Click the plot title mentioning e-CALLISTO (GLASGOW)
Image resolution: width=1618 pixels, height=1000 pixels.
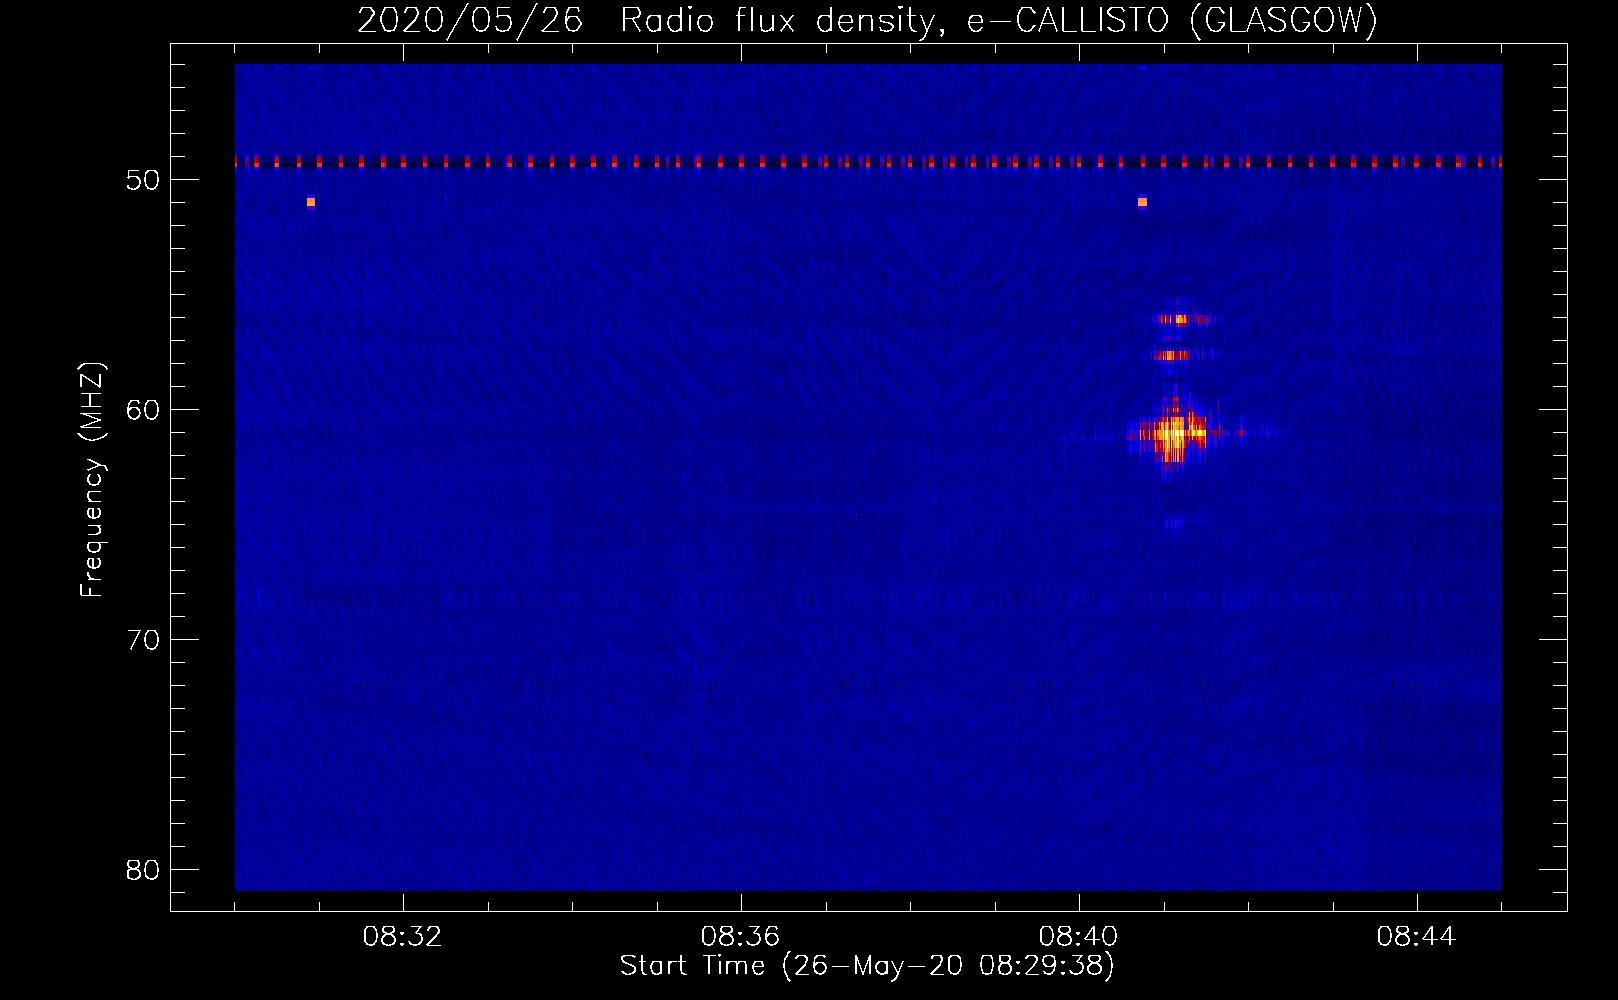point(867,20)
